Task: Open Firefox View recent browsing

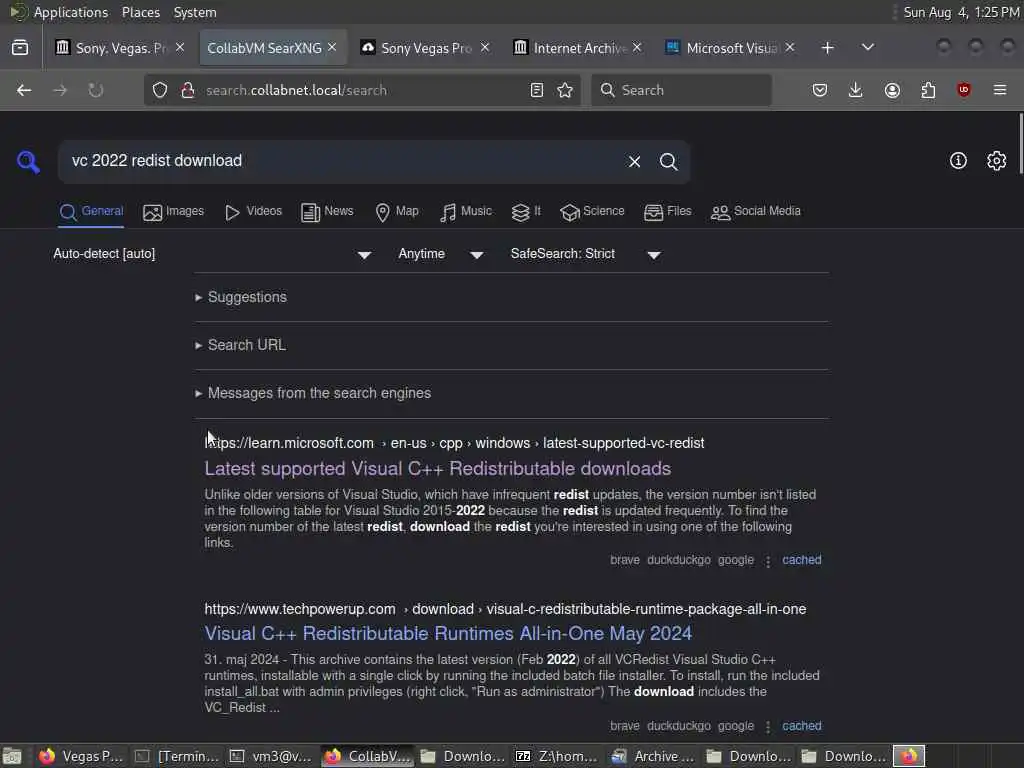Action: (x=20, y=48)
